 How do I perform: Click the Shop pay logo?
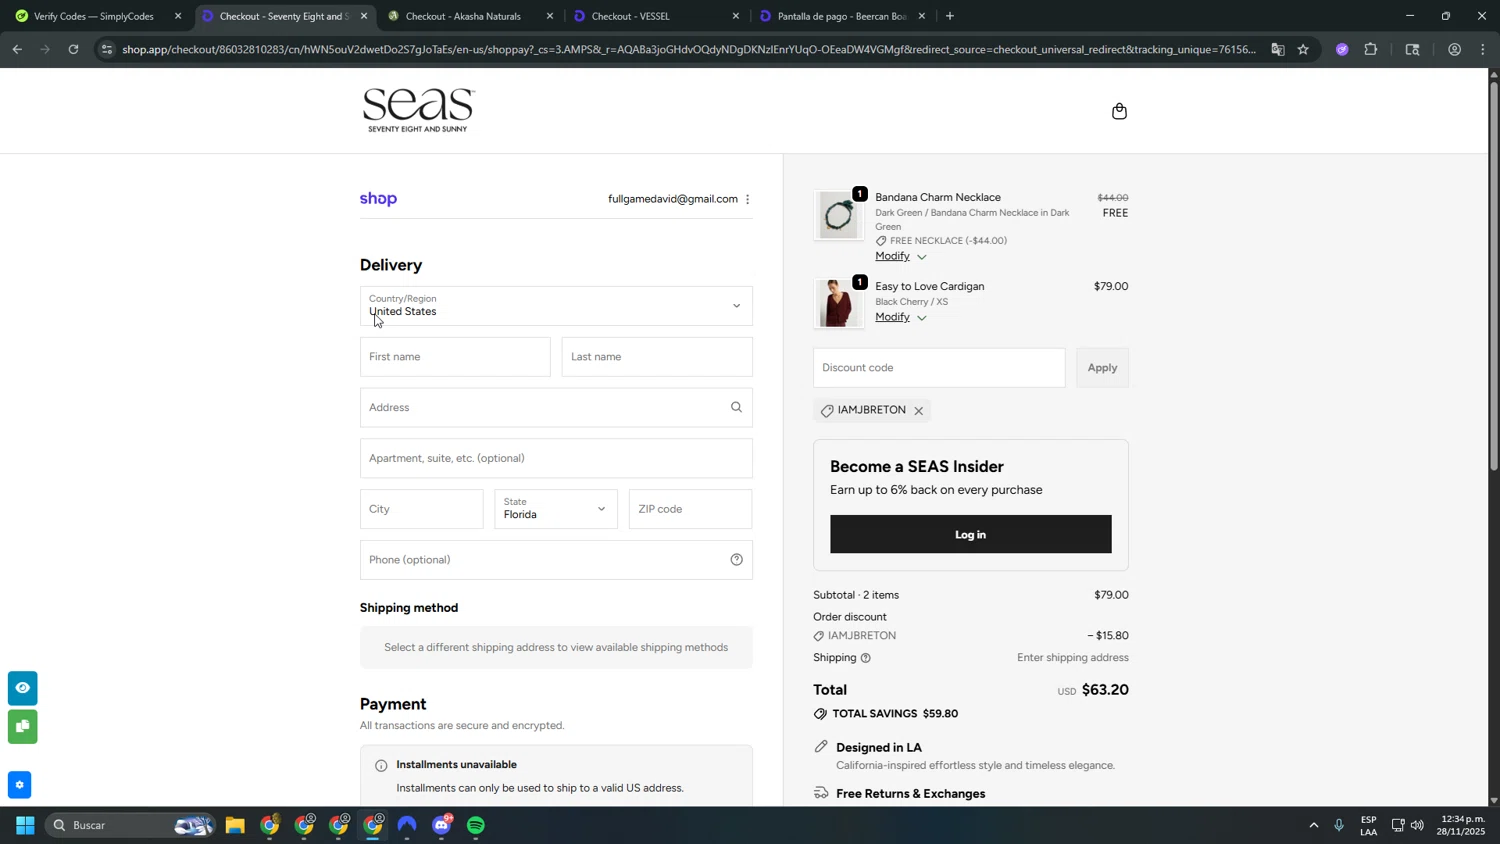[x=378, y=199]
